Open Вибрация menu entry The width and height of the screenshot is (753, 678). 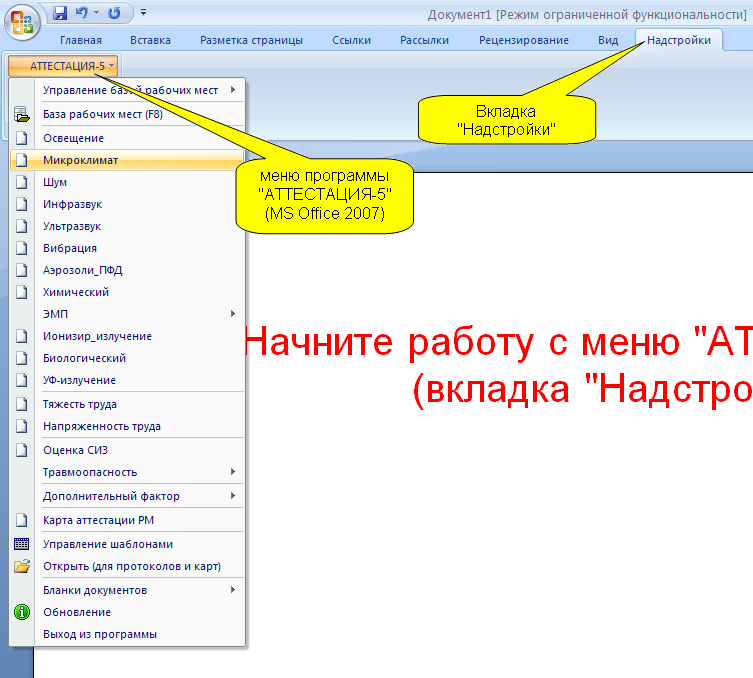point(127,248)
